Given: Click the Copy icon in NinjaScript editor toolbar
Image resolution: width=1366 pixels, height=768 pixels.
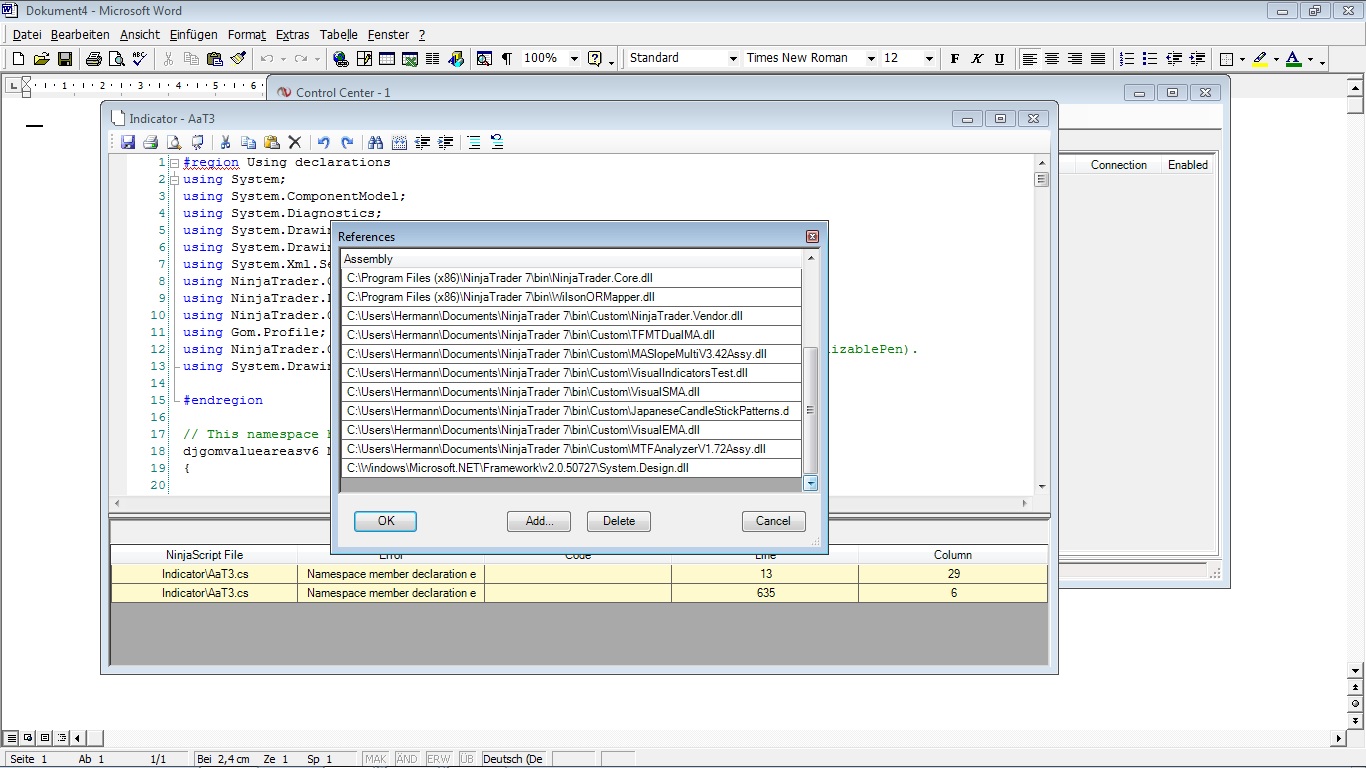Looking at the screenshot, I should 248,143.
